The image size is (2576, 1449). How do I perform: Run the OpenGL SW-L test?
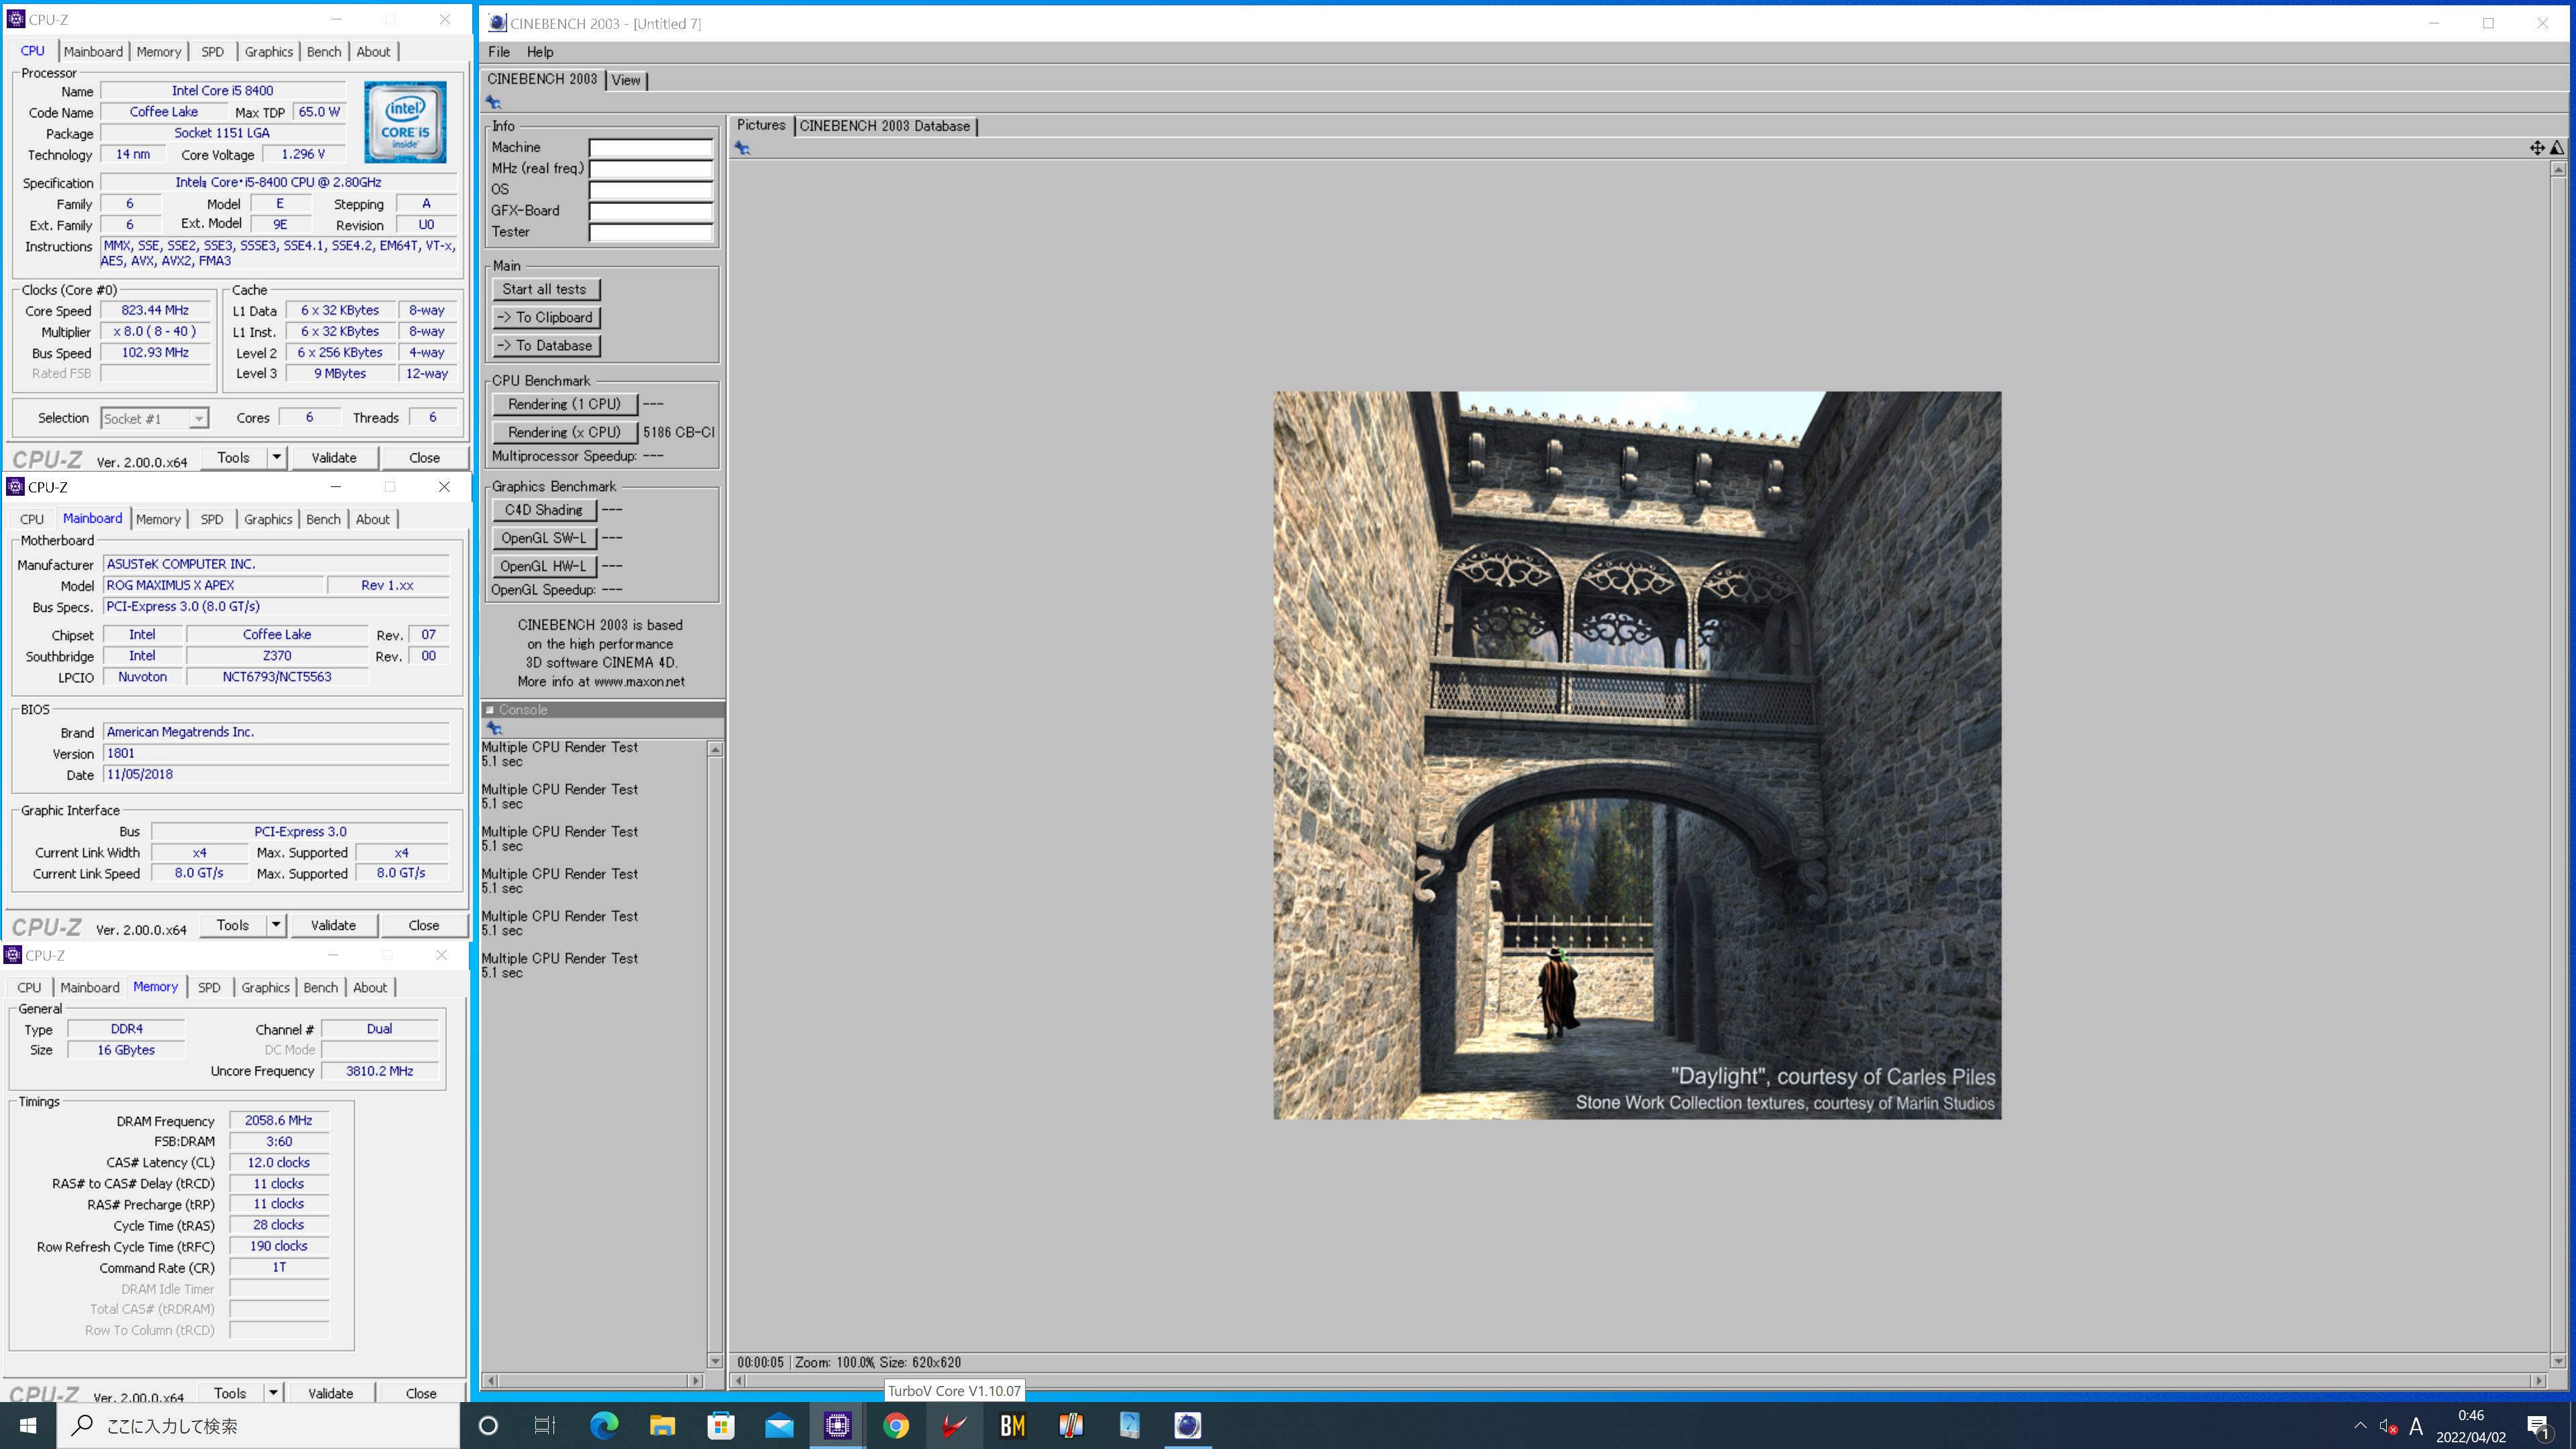pyautogui.click(x=544, y=538)
